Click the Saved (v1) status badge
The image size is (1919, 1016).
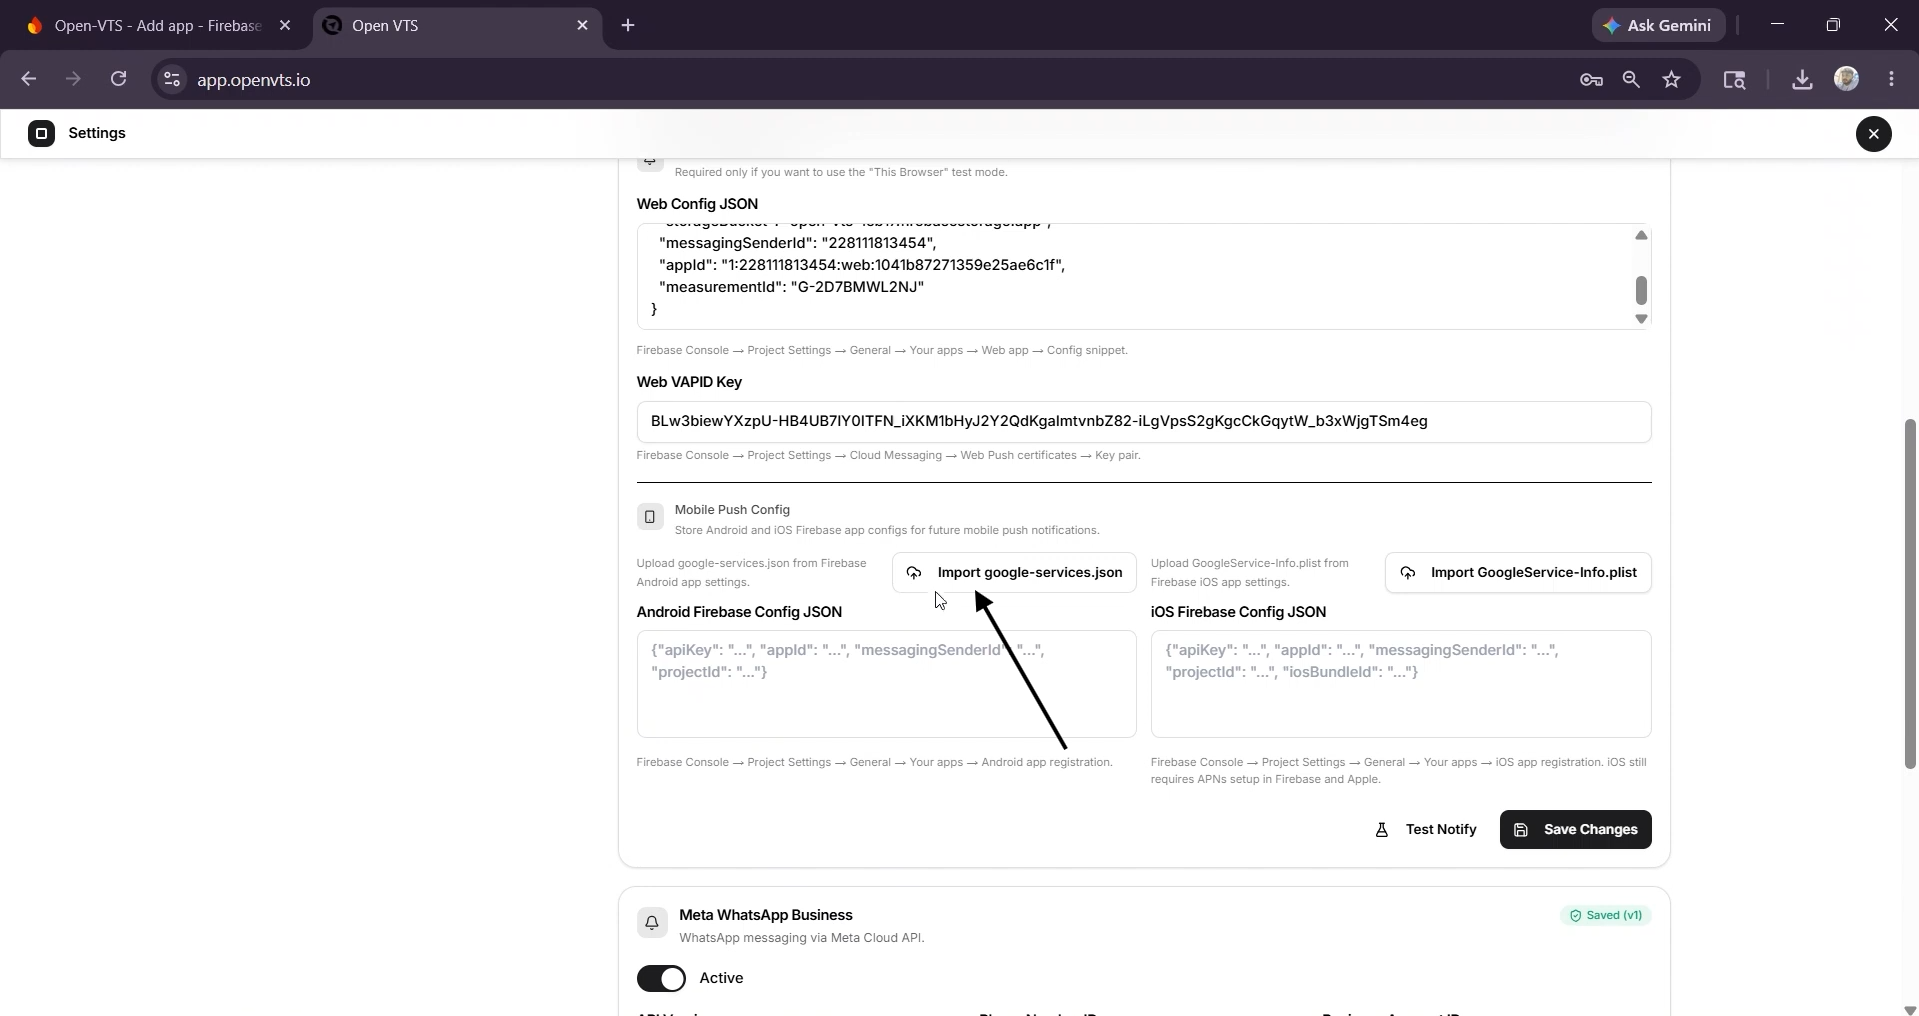point(1606,915)
